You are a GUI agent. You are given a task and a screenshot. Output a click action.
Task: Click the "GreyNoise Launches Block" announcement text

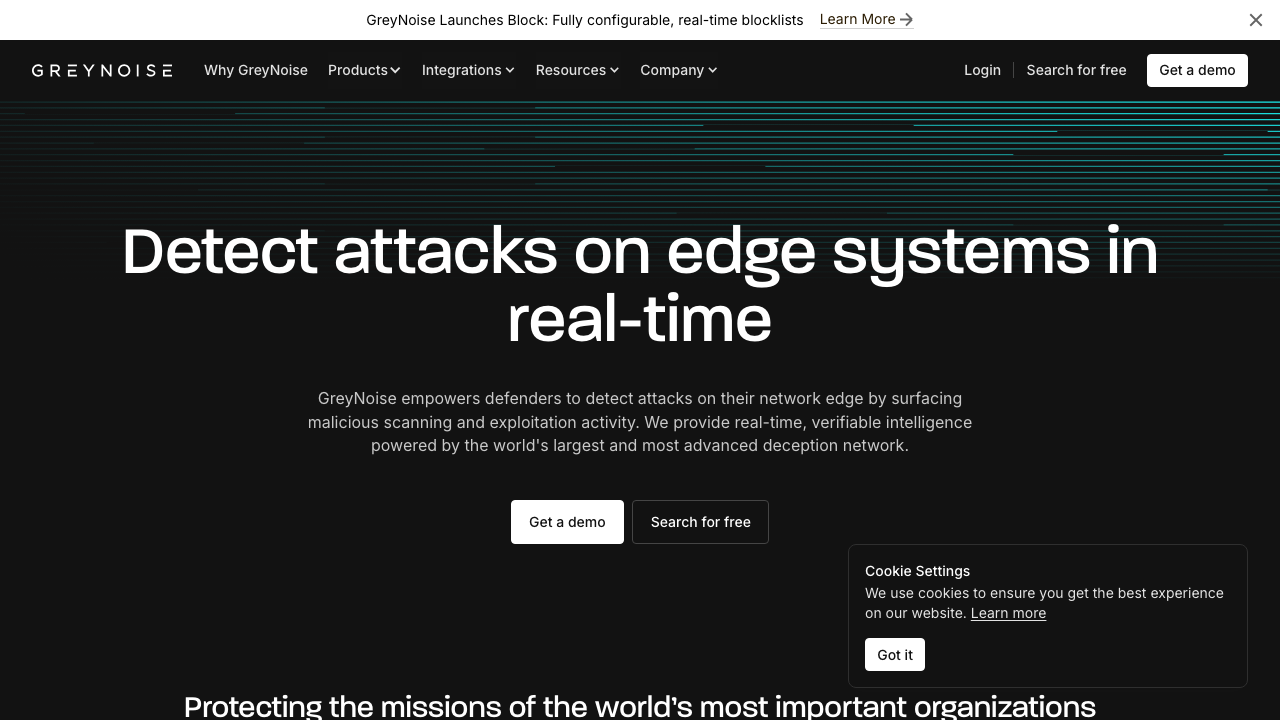click(x=585, y=20)
